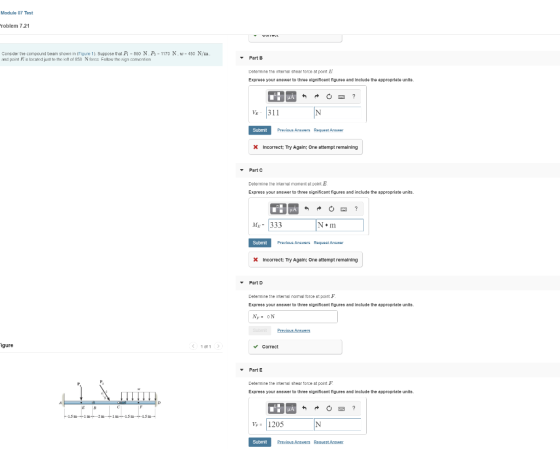Click the Part B value field showing 311

coord(290,113)
